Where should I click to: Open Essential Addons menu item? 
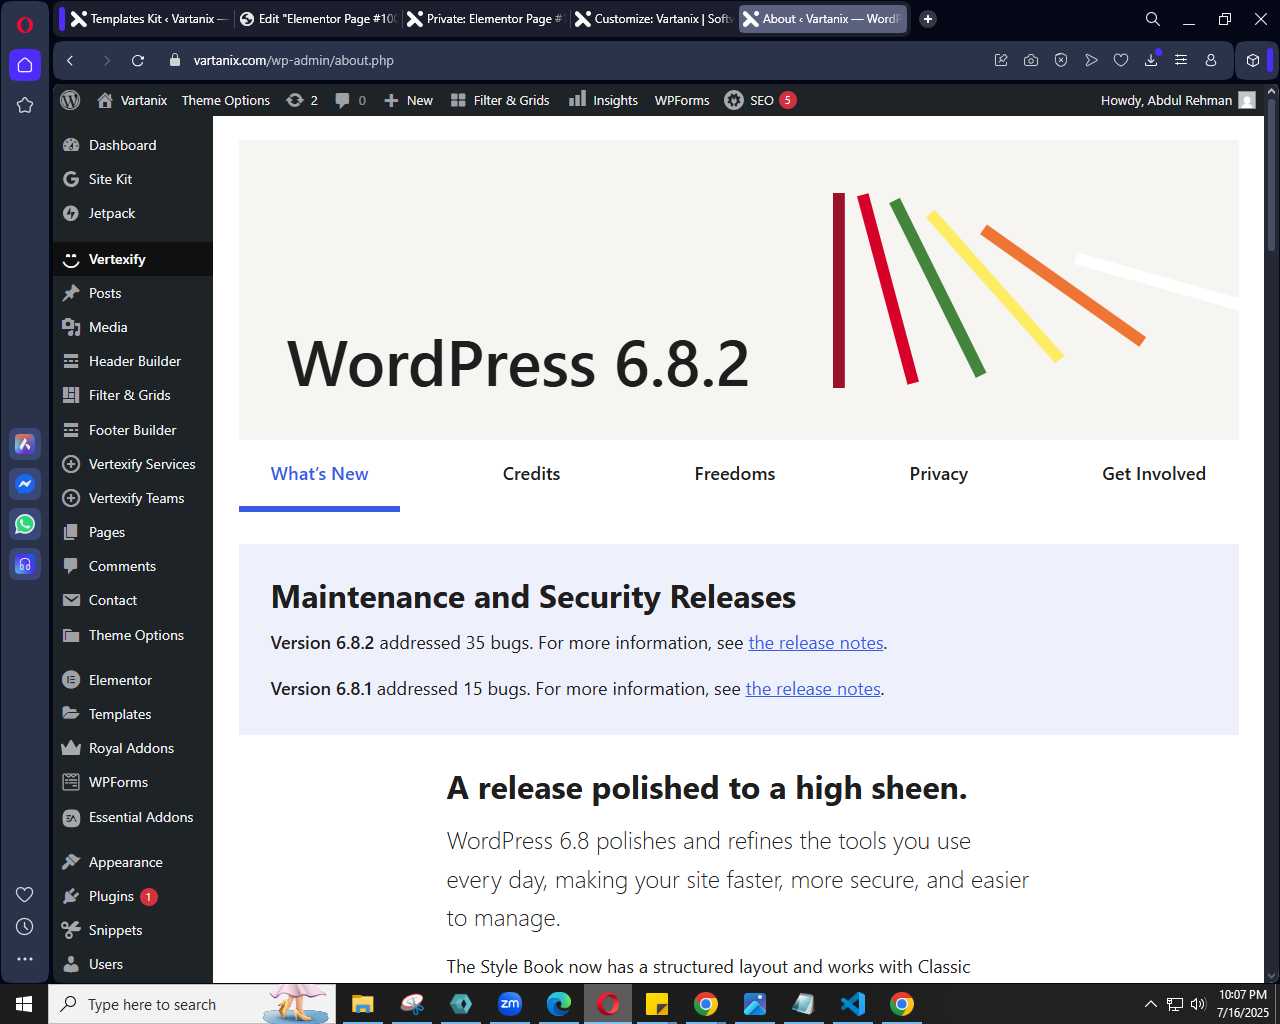132,817
